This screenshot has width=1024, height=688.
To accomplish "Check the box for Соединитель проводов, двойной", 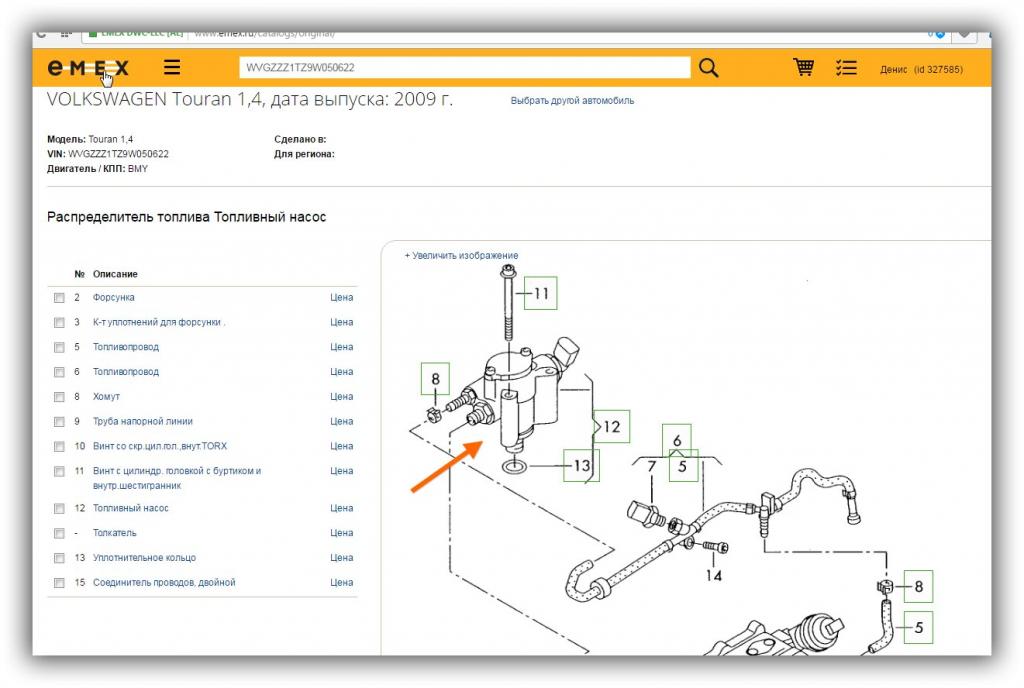I will (59, 583).
